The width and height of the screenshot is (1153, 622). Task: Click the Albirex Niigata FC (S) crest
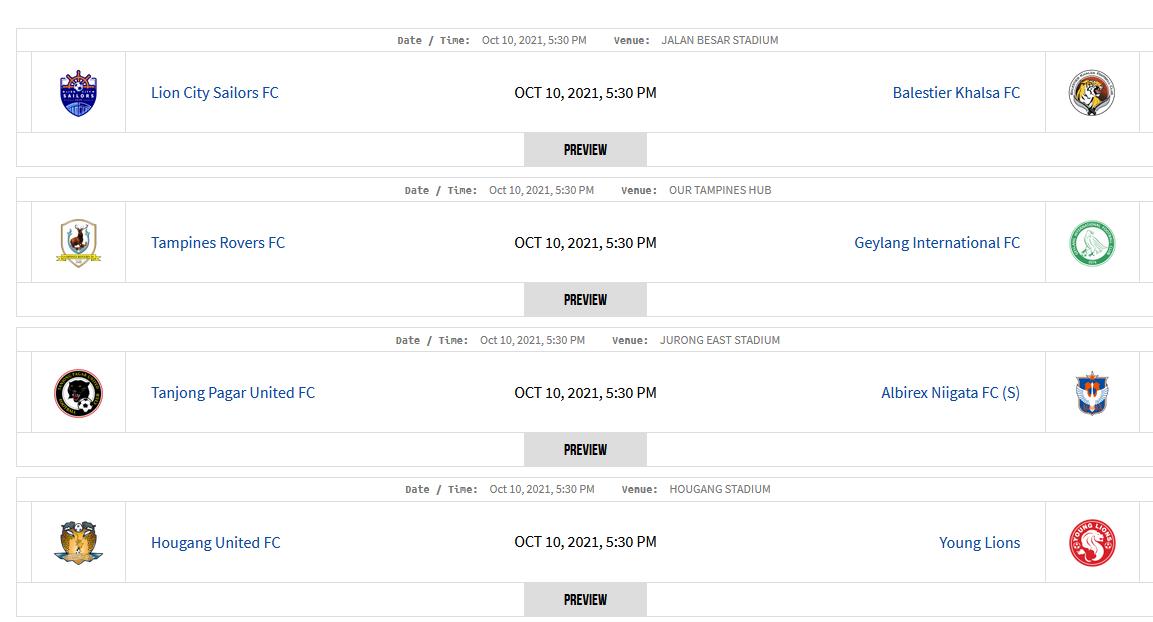tap(1092, 393)
